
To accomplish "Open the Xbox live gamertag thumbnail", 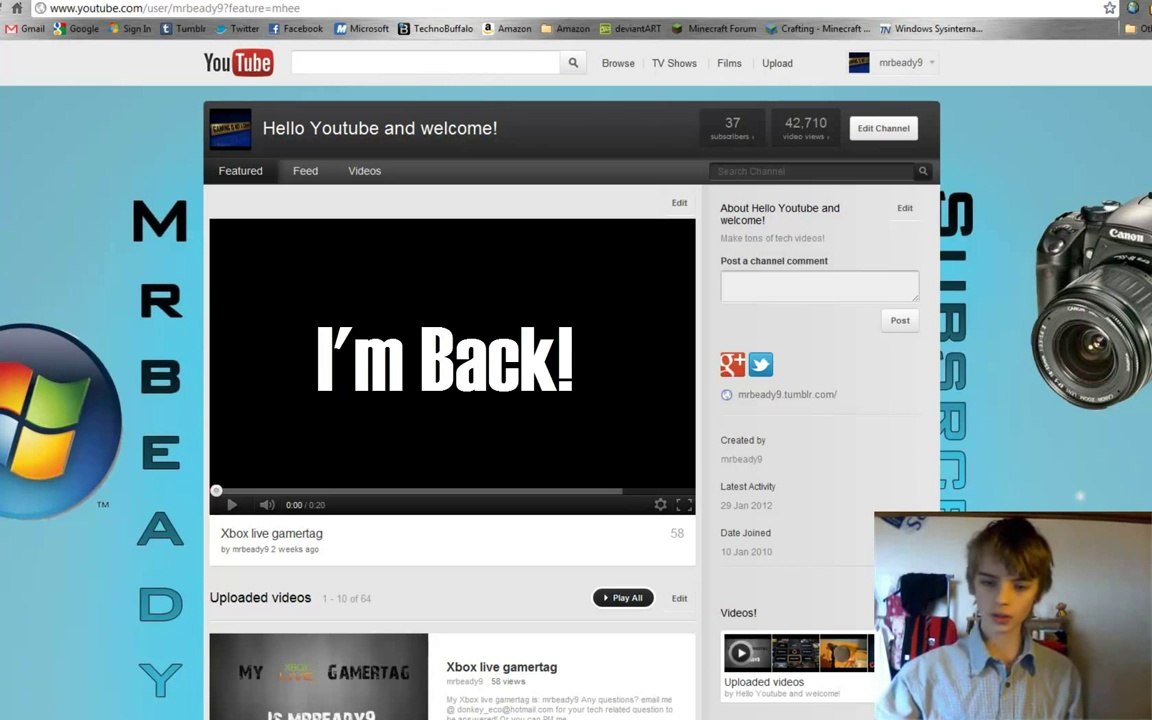I will (319, 677).
